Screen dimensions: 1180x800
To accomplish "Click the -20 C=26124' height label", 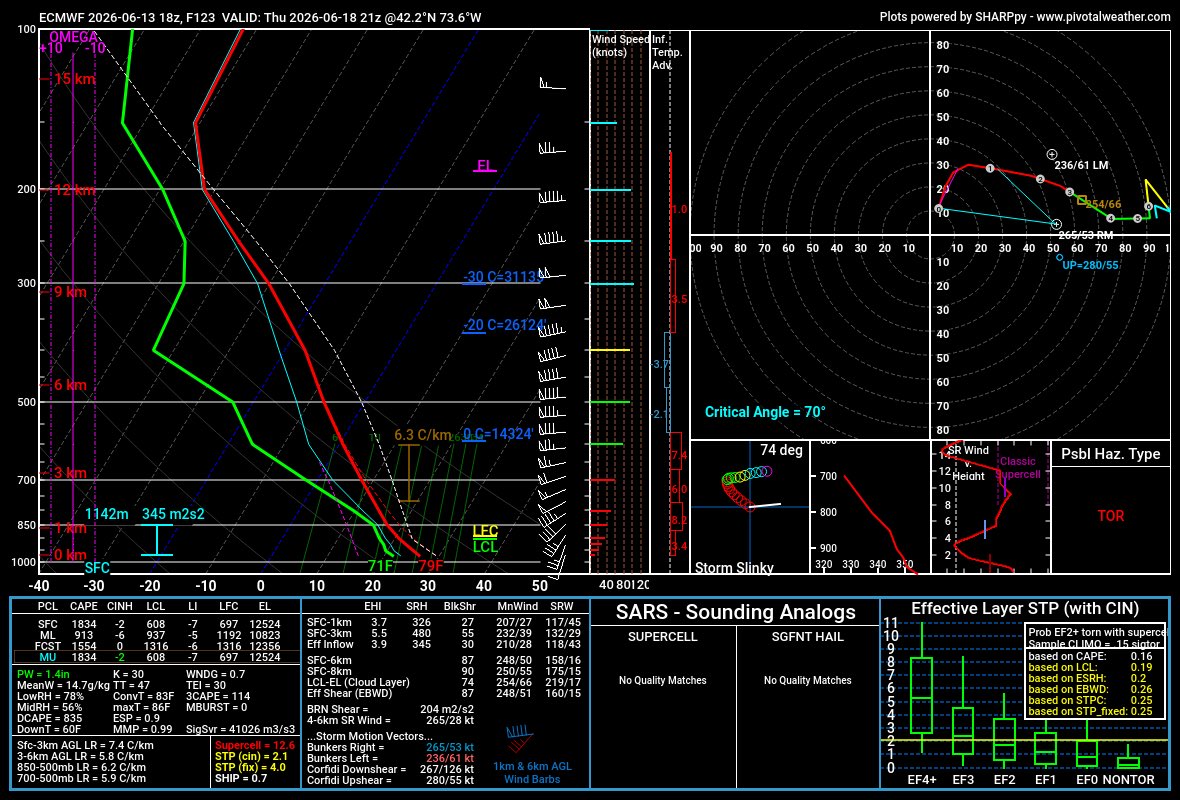I will (503, 325).
